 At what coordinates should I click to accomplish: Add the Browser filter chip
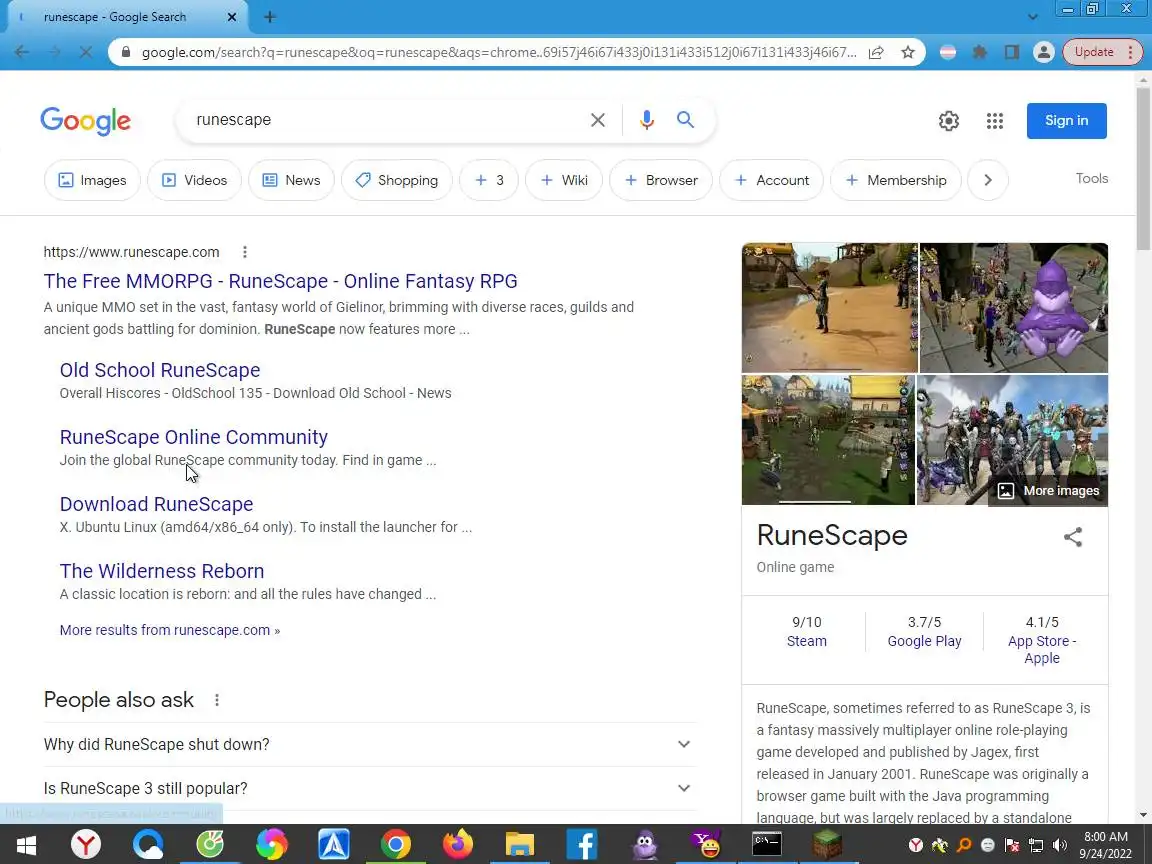click(660, 180)
